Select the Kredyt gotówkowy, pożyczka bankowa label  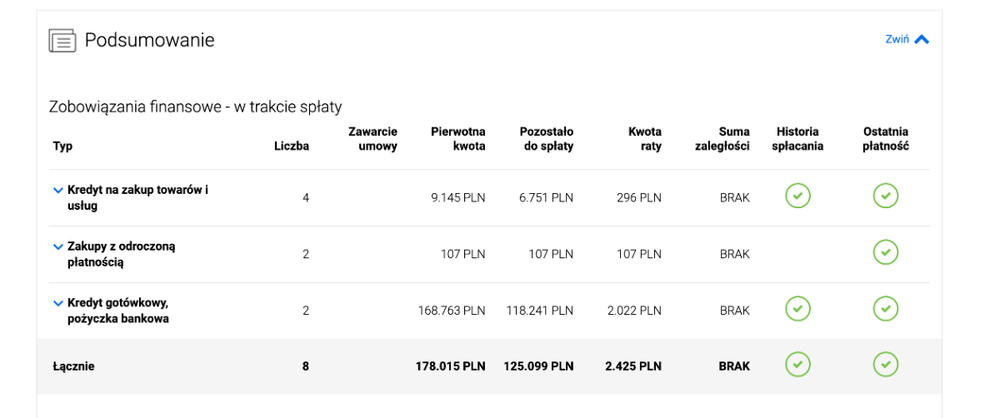click(118, 311)
